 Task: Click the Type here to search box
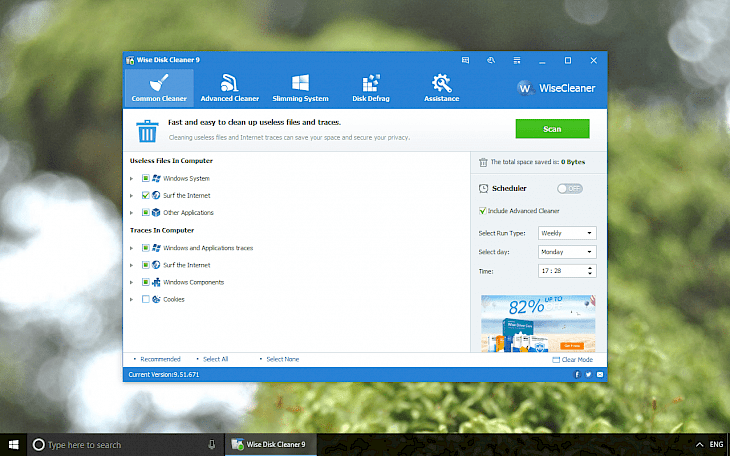(x=126, y=445)
